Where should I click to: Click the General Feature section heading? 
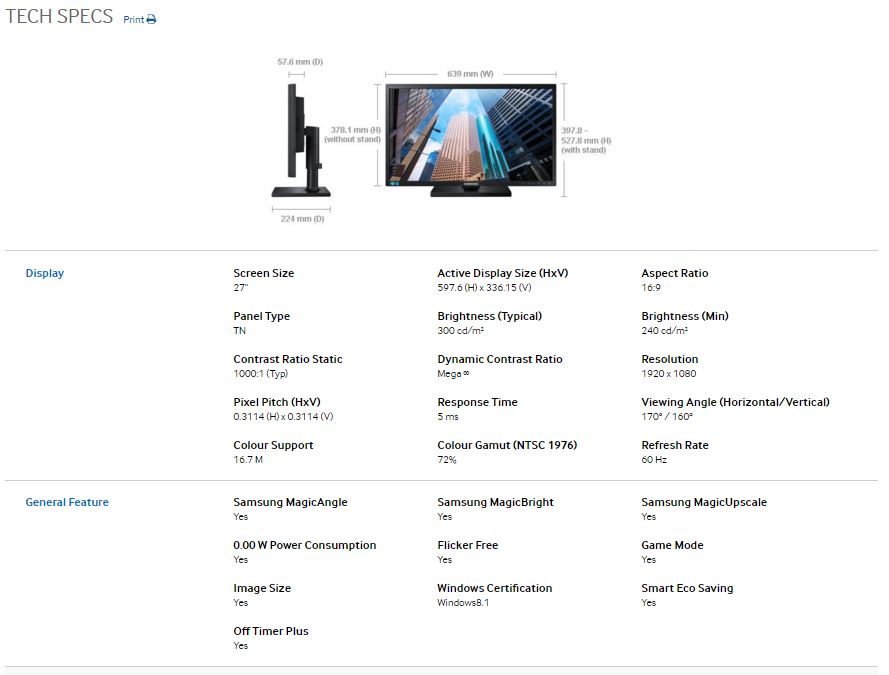coord(67,502)
